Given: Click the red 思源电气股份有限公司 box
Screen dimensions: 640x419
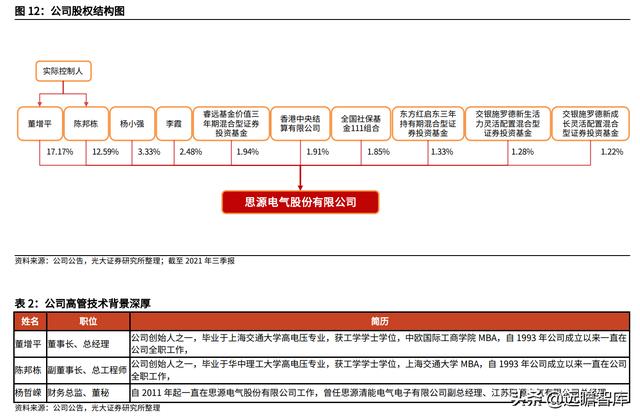Looking at the screenshot, I should click(x=300, y=202).
